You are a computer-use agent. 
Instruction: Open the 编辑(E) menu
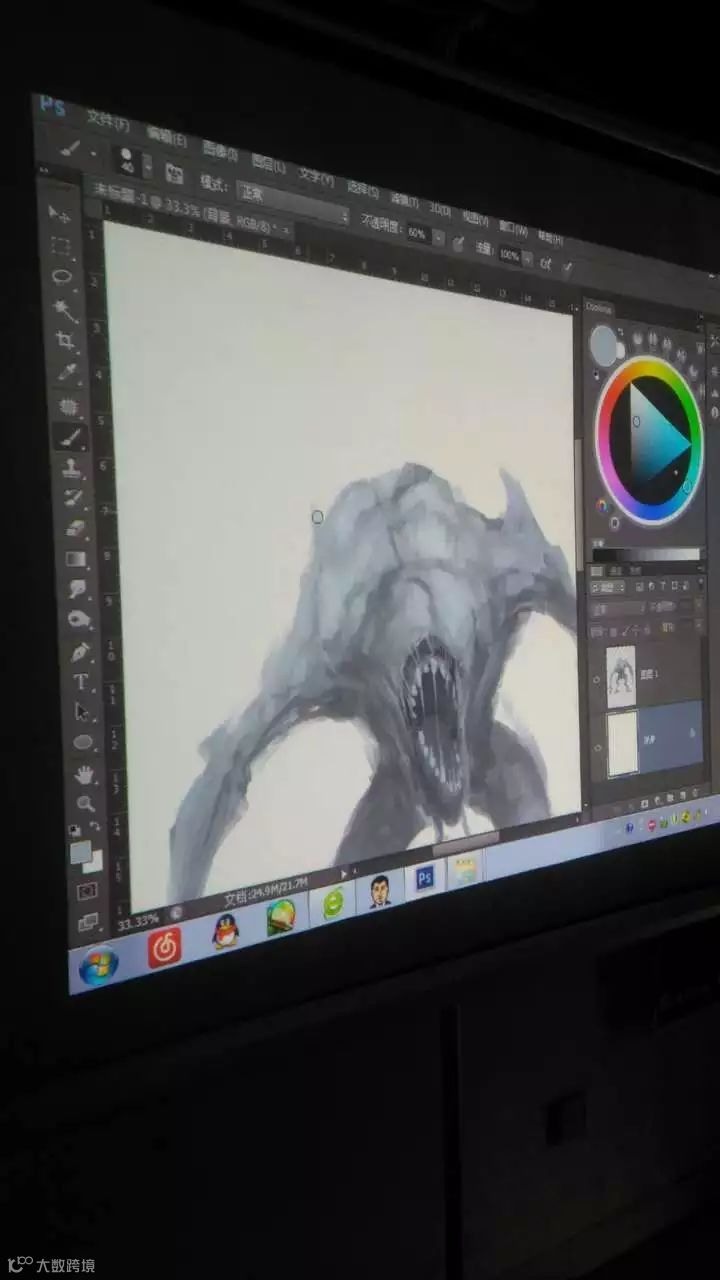coord(166,135)
